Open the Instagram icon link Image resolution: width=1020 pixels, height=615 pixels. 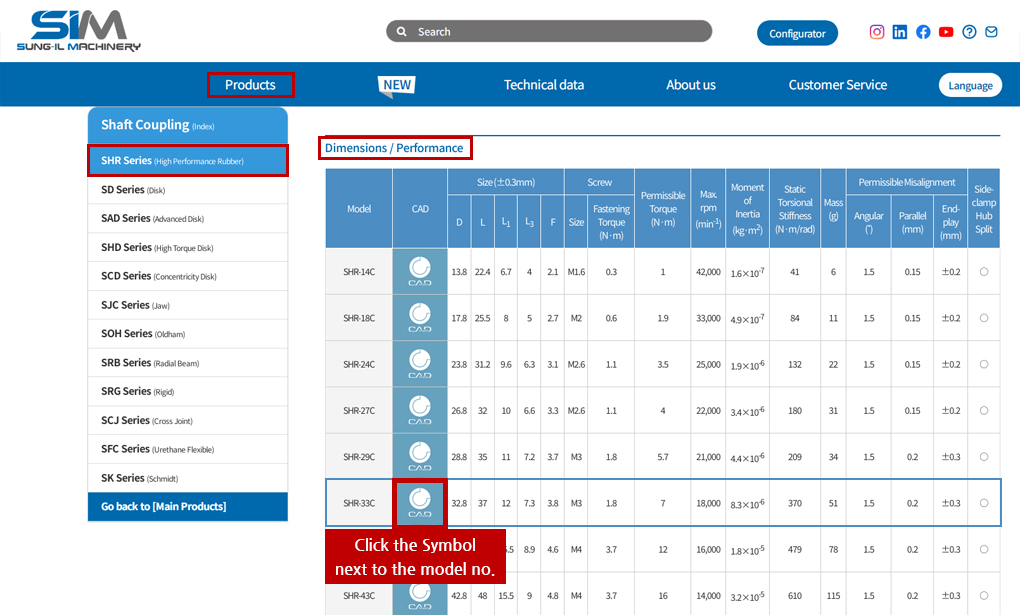point(877,32)
